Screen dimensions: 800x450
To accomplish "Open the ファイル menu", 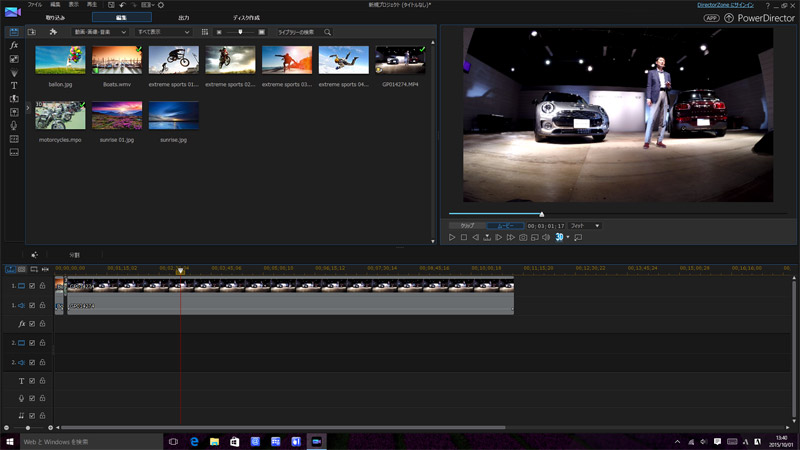I will (35, 5).
